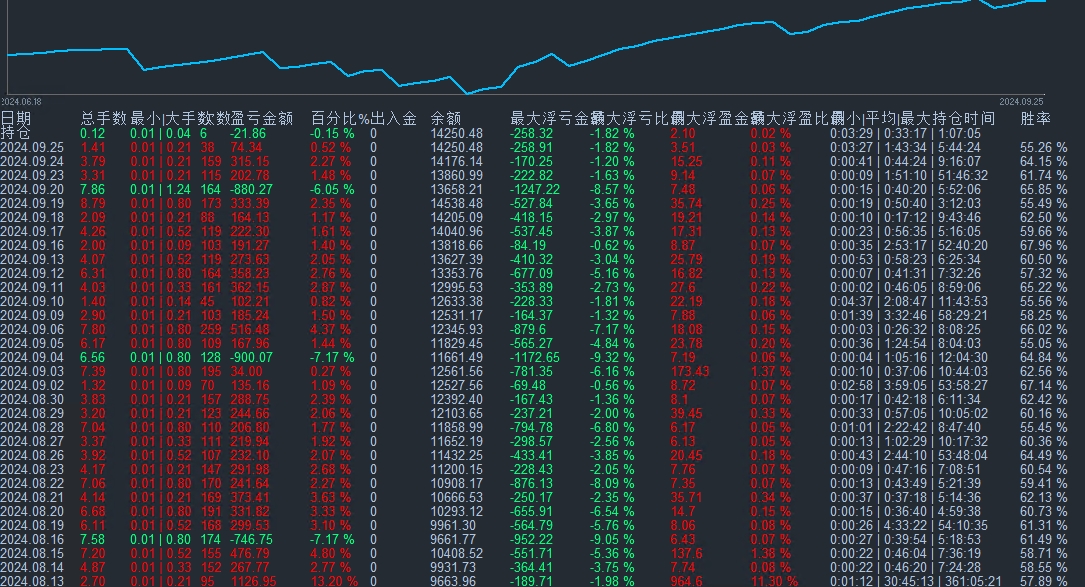
Task: Click the 日期 column header
Action: point(16,118)
